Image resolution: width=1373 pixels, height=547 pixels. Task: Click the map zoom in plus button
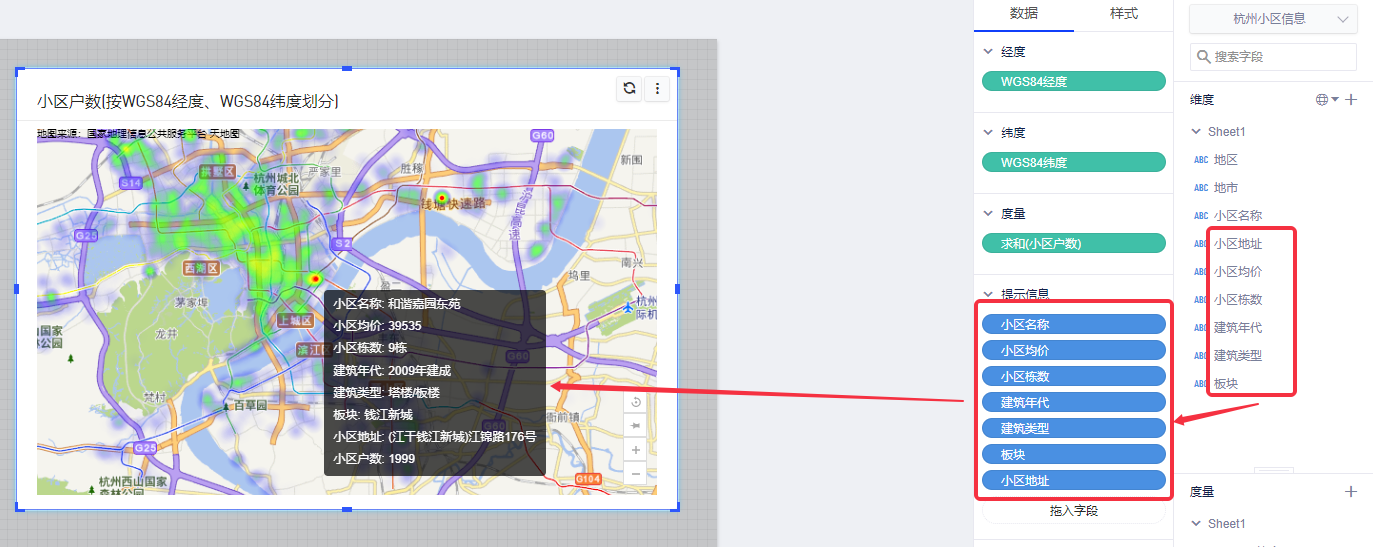(x=636, y=450)
